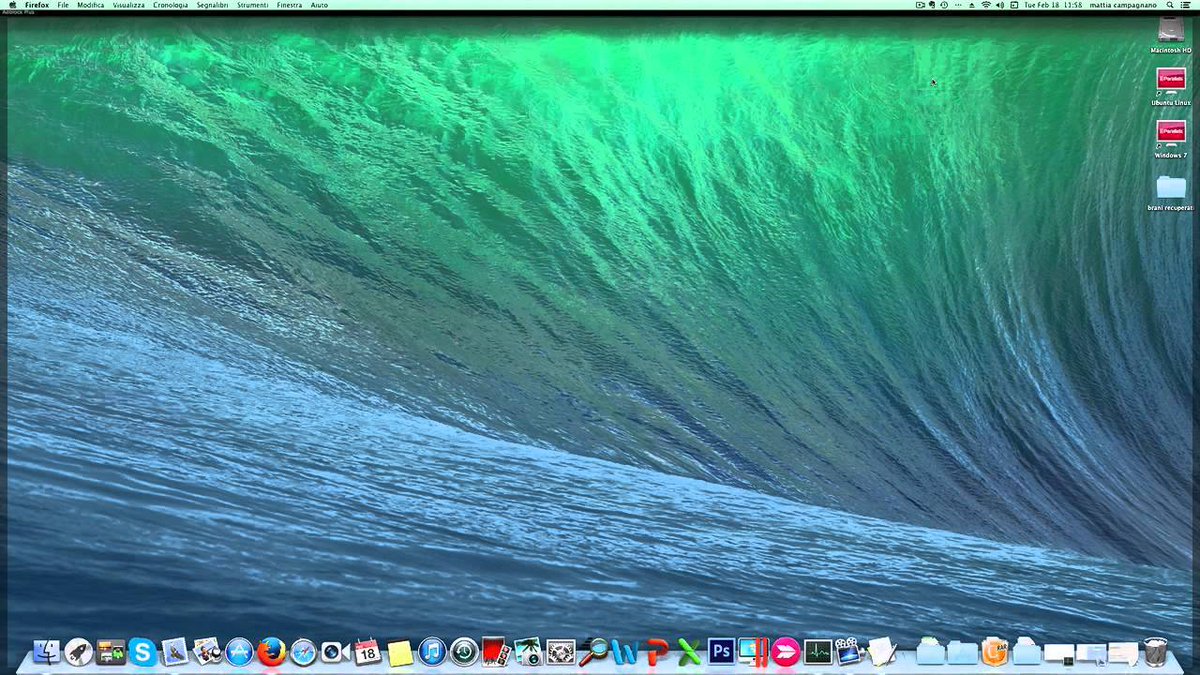Open the RAR archiver Dock icon
This screenshot has height=675, width=1200.
point(994,653)
